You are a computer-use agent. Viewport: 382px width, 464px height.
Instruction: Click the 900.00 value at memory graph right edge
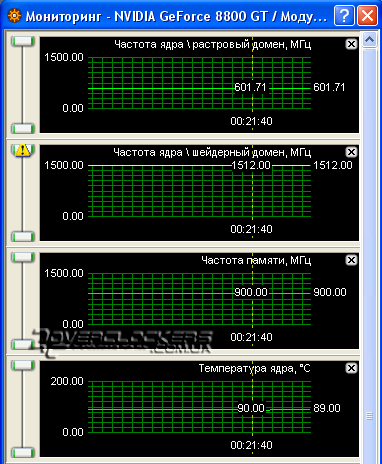coord(330,292)
